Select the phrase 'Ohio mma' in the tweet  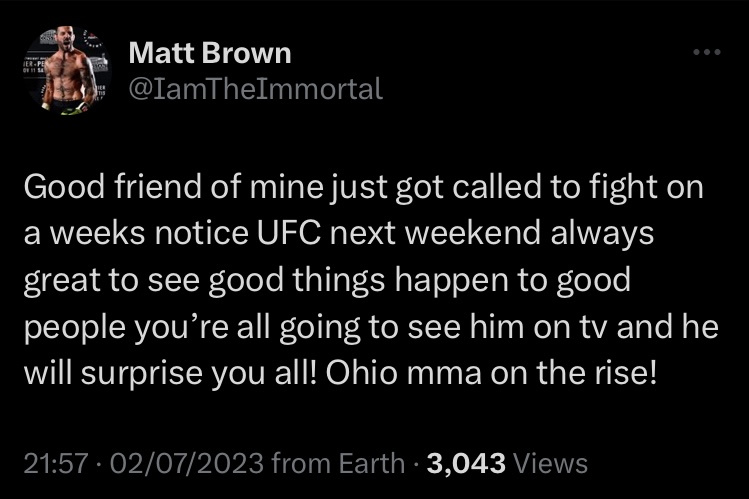pyautogui.click(x=404, y=373)
